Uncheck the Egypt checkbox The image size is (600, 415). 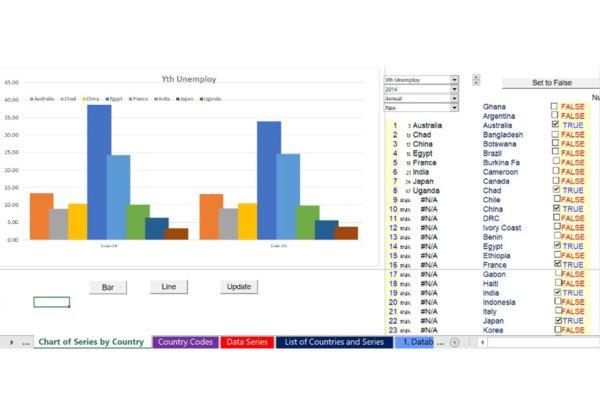point(555,245)
